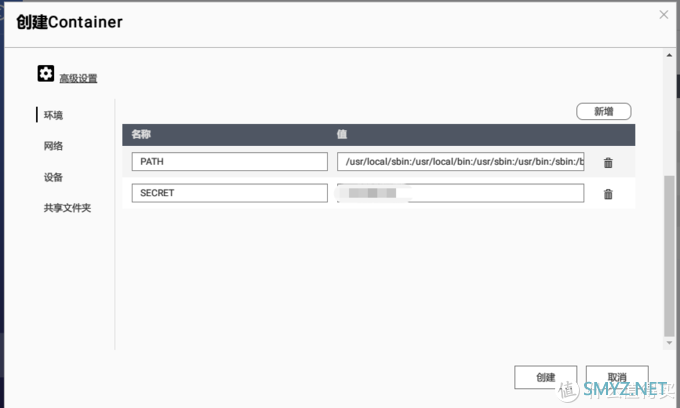Open the 高级设置 link
Viewport: 680px width, 408px height.
click(x=78, y=78)
